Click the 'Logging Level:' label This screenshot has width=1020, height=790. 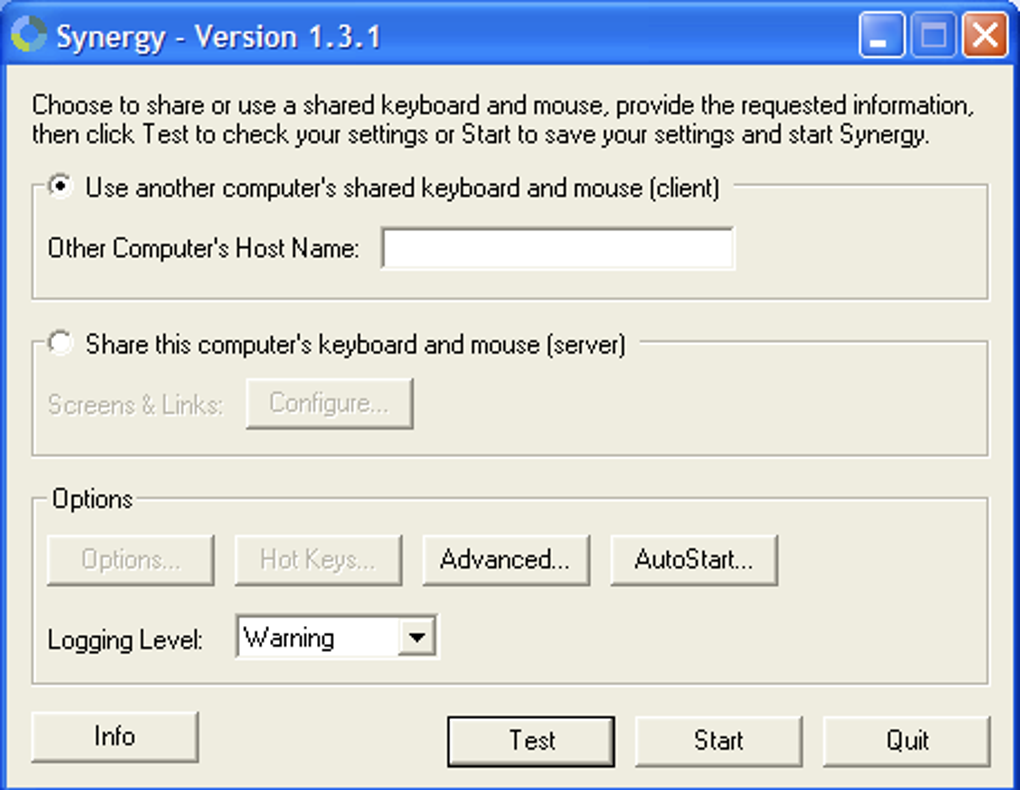click(x=125, y=640)
